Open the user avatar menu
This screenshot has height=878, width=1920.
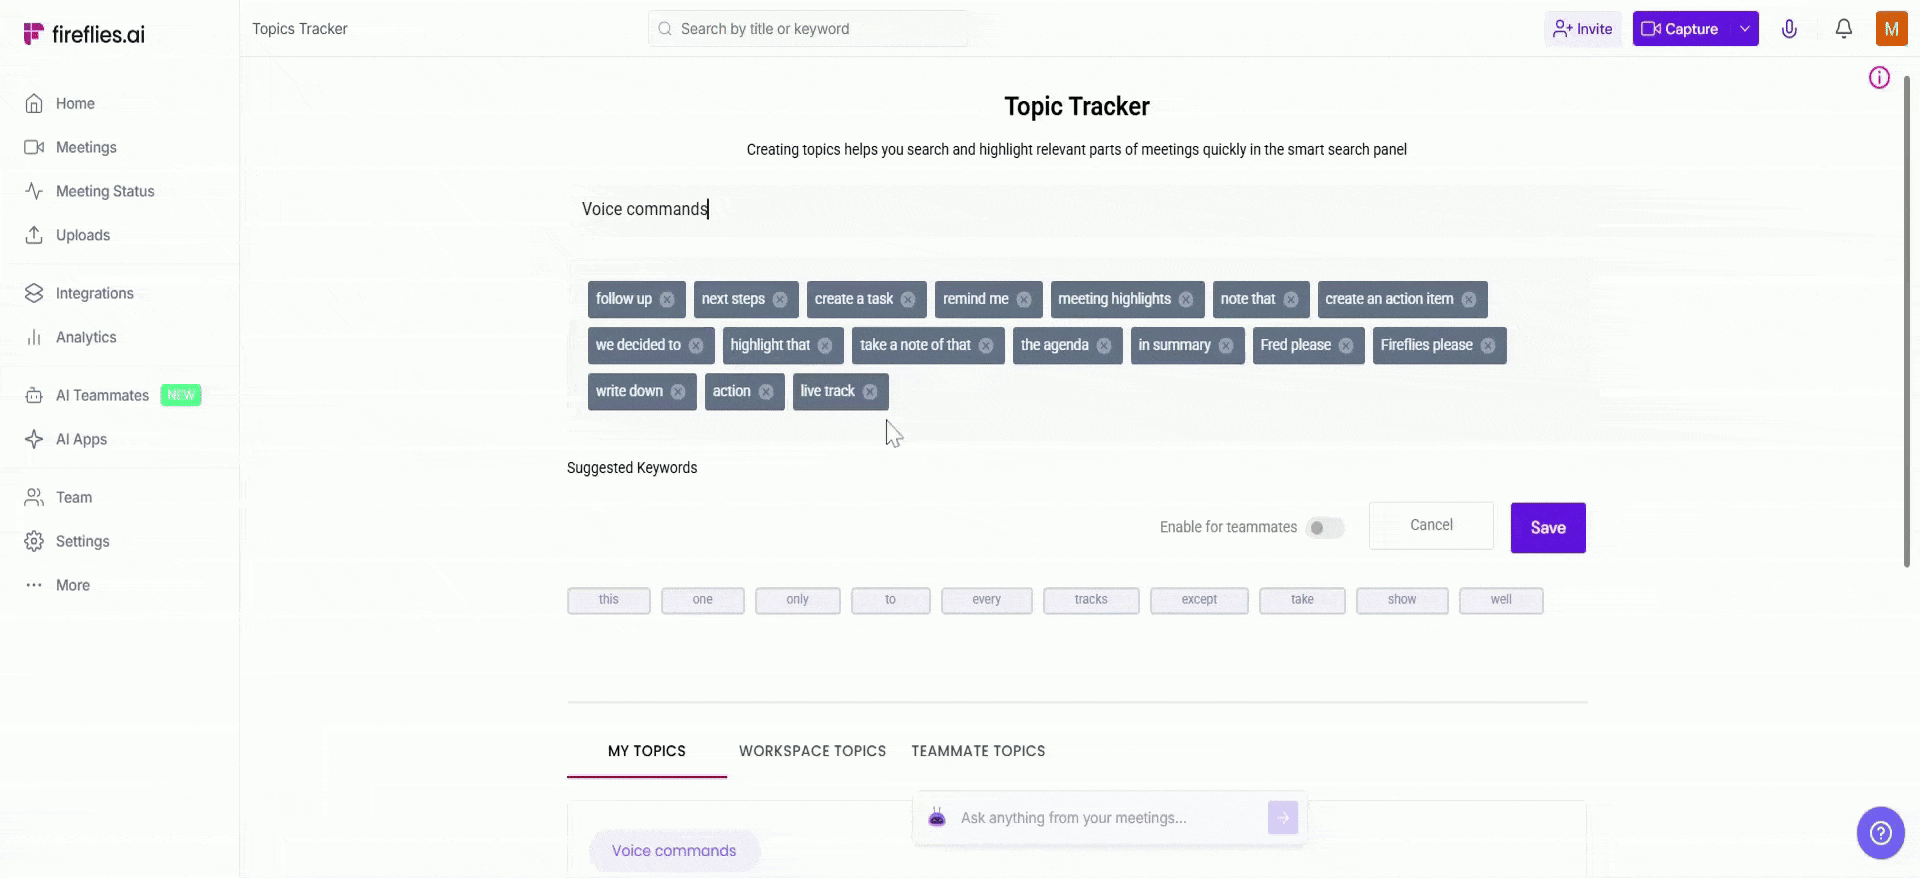click(x=1891, y=29)
